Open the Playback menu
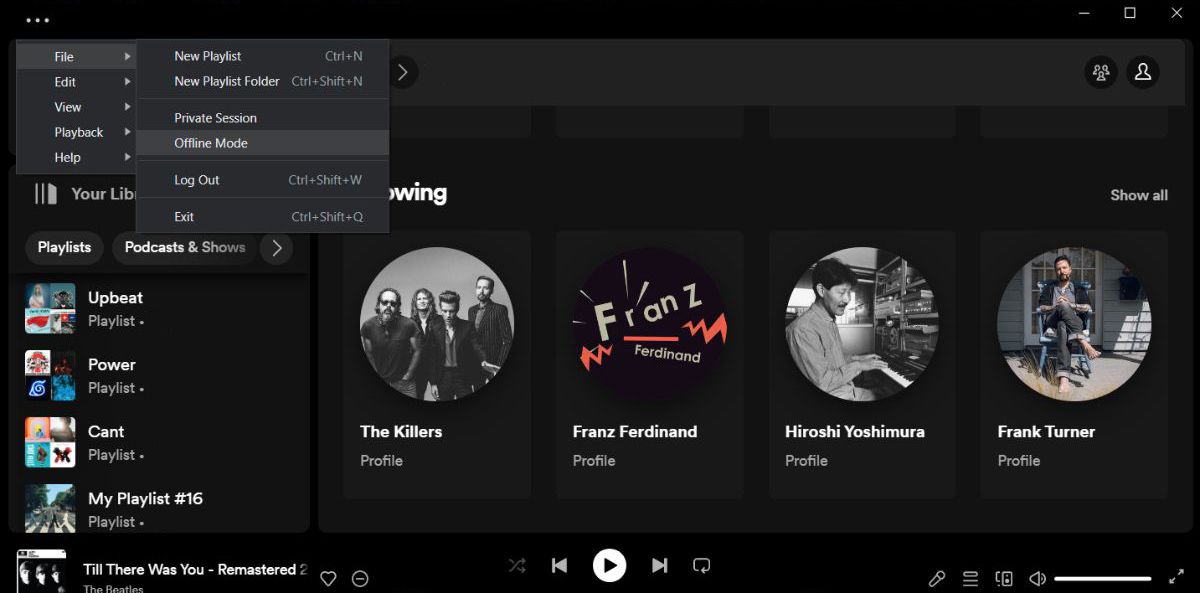Image resolution: width=1200 pixels, height=593 pixels. 76,132
